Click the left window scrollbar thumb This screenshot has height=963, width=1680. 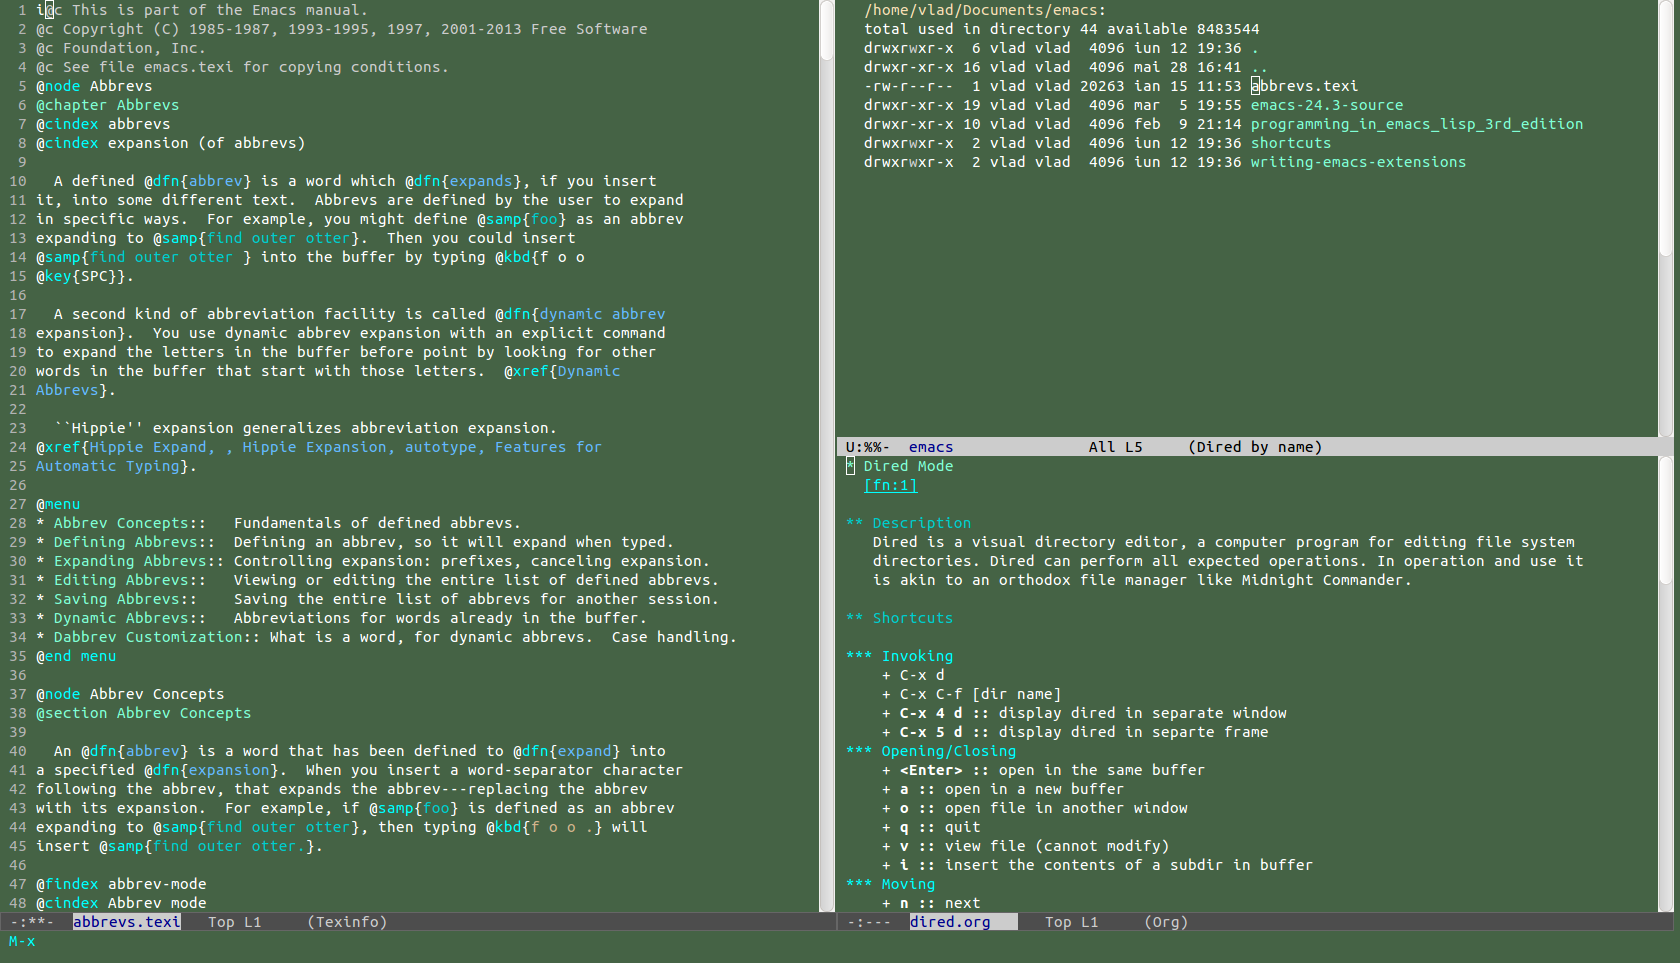(827, 30)
